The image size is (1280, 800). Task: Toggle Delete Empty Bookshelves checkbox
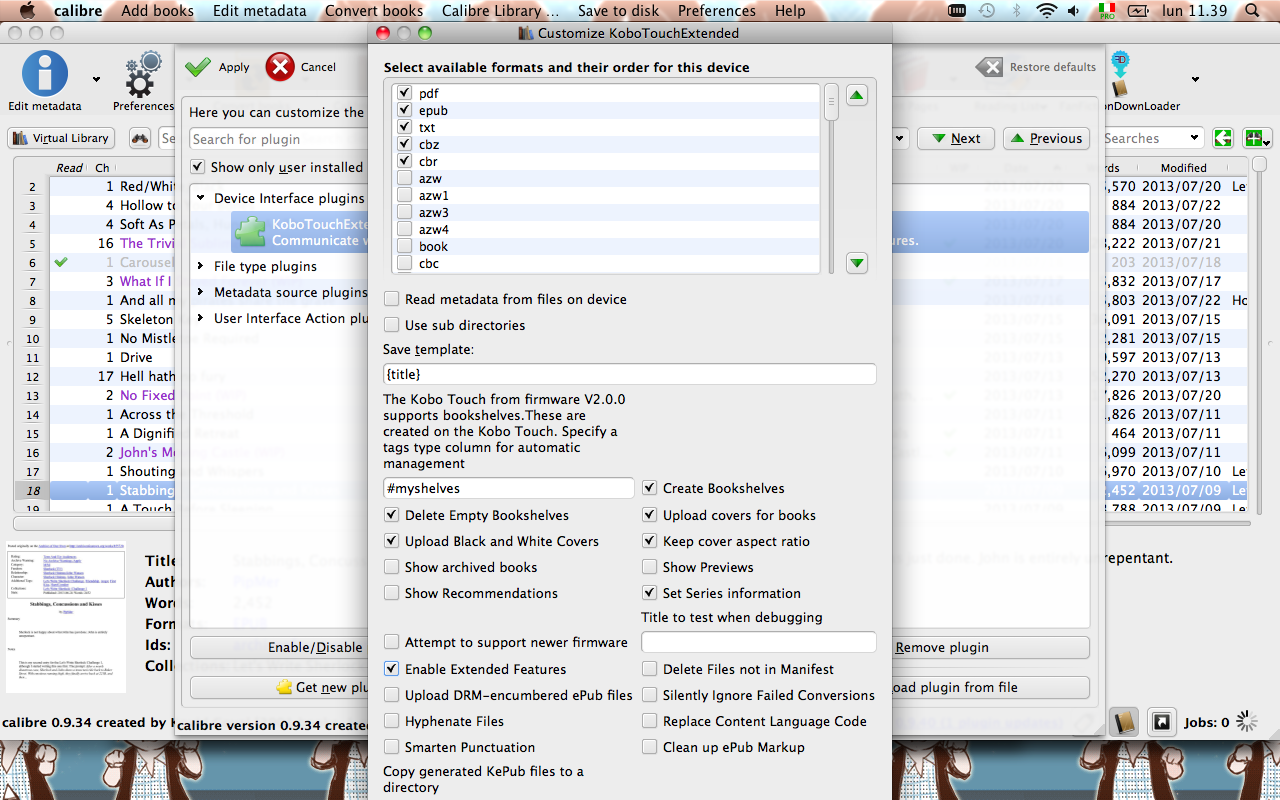(391, 515)
